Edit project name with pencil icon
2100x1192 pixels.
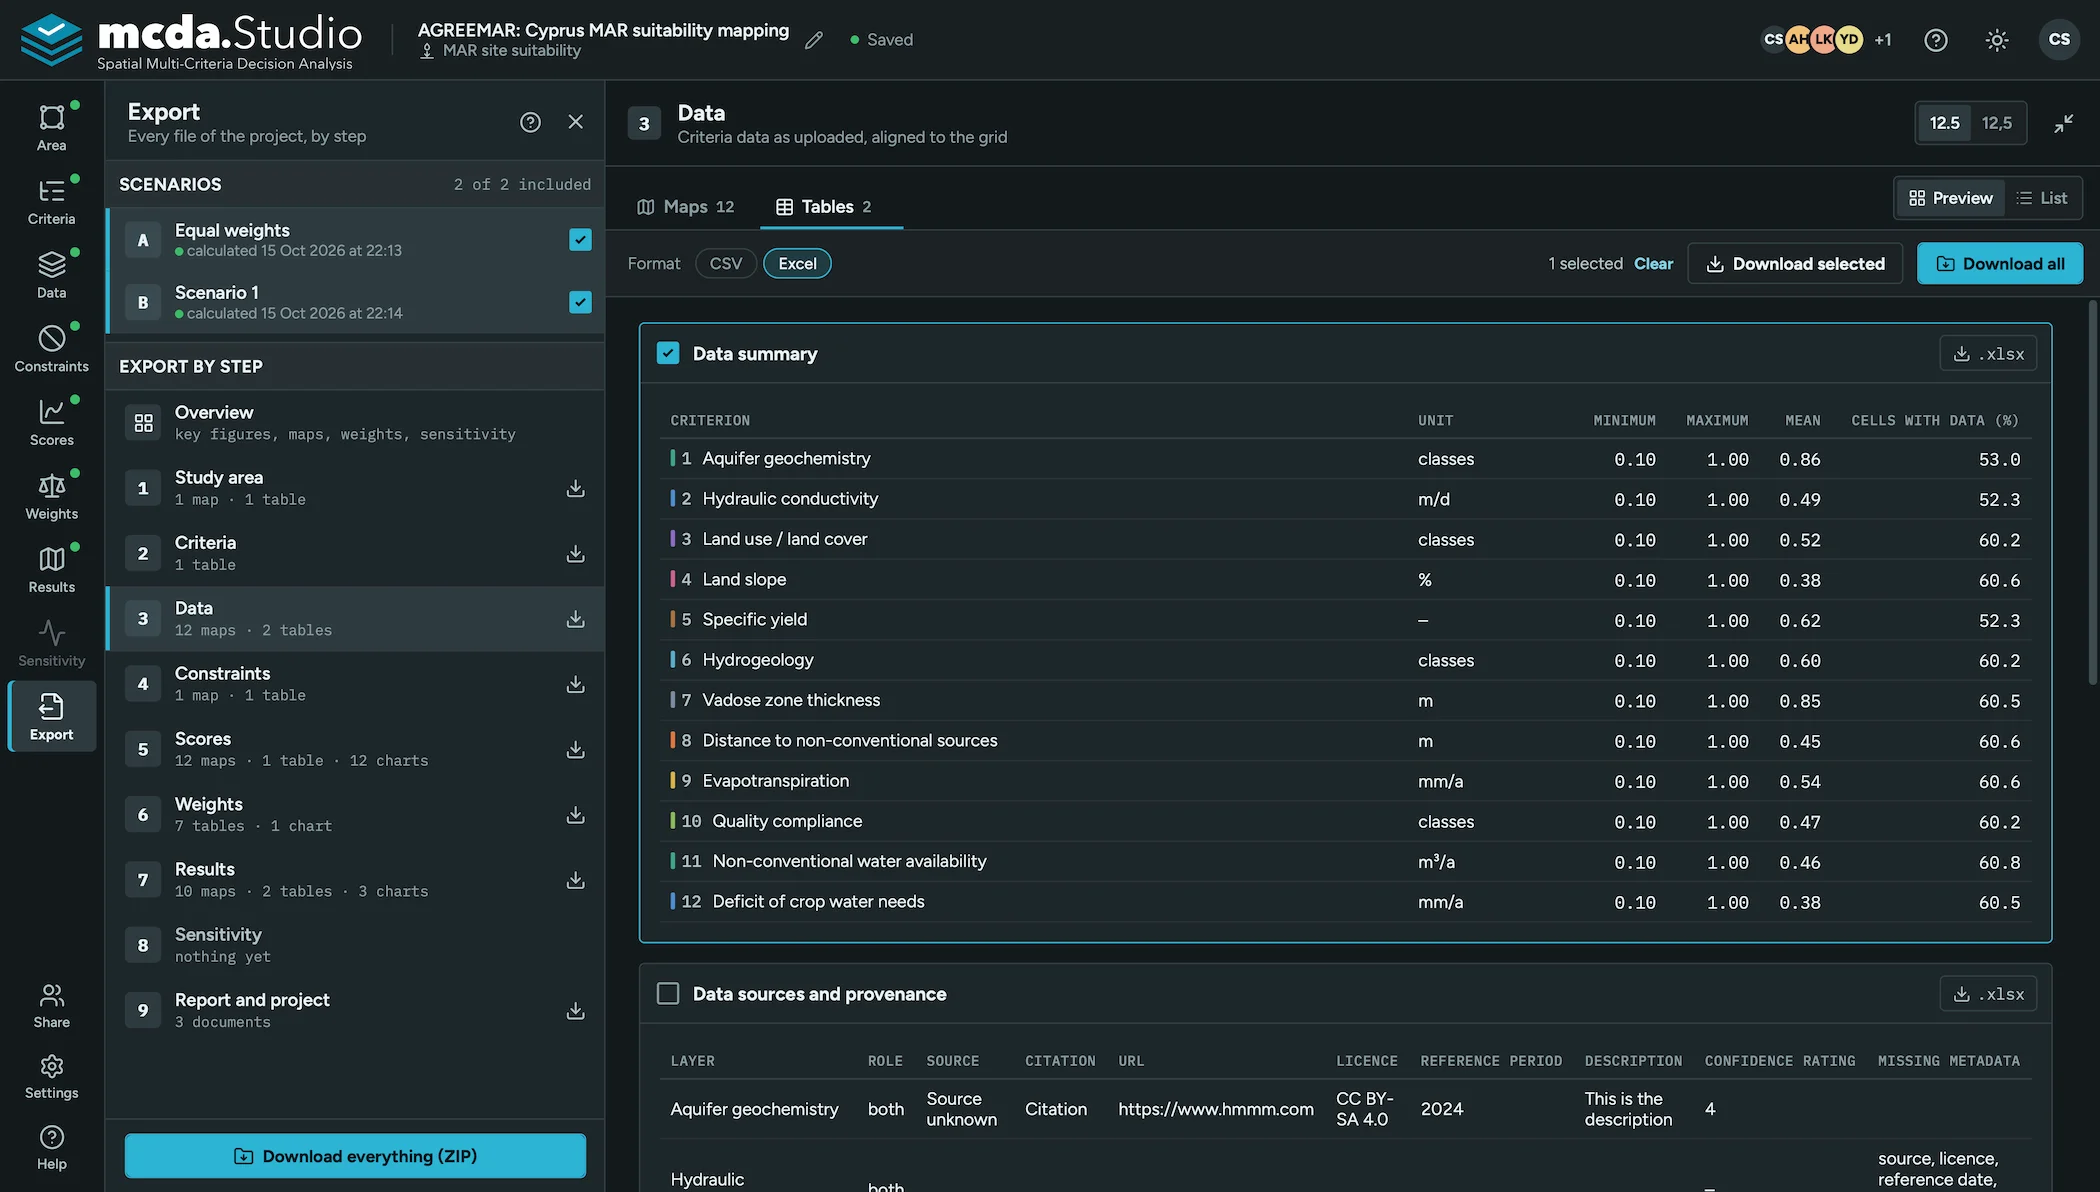[x=814, y=40]
